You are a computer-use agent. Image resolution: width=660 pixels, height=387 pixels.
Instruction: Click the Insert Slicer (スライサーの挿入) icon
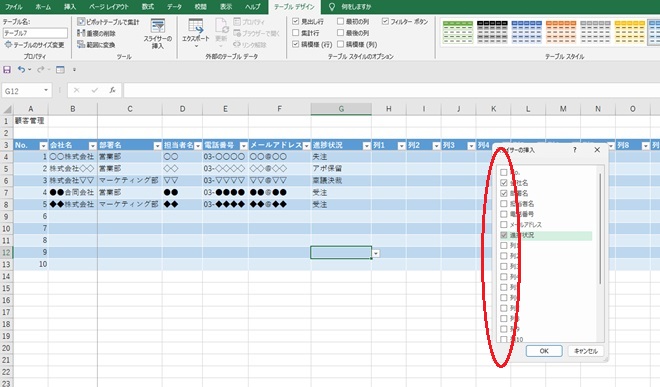pyautogui.click(x=158, y=26)
